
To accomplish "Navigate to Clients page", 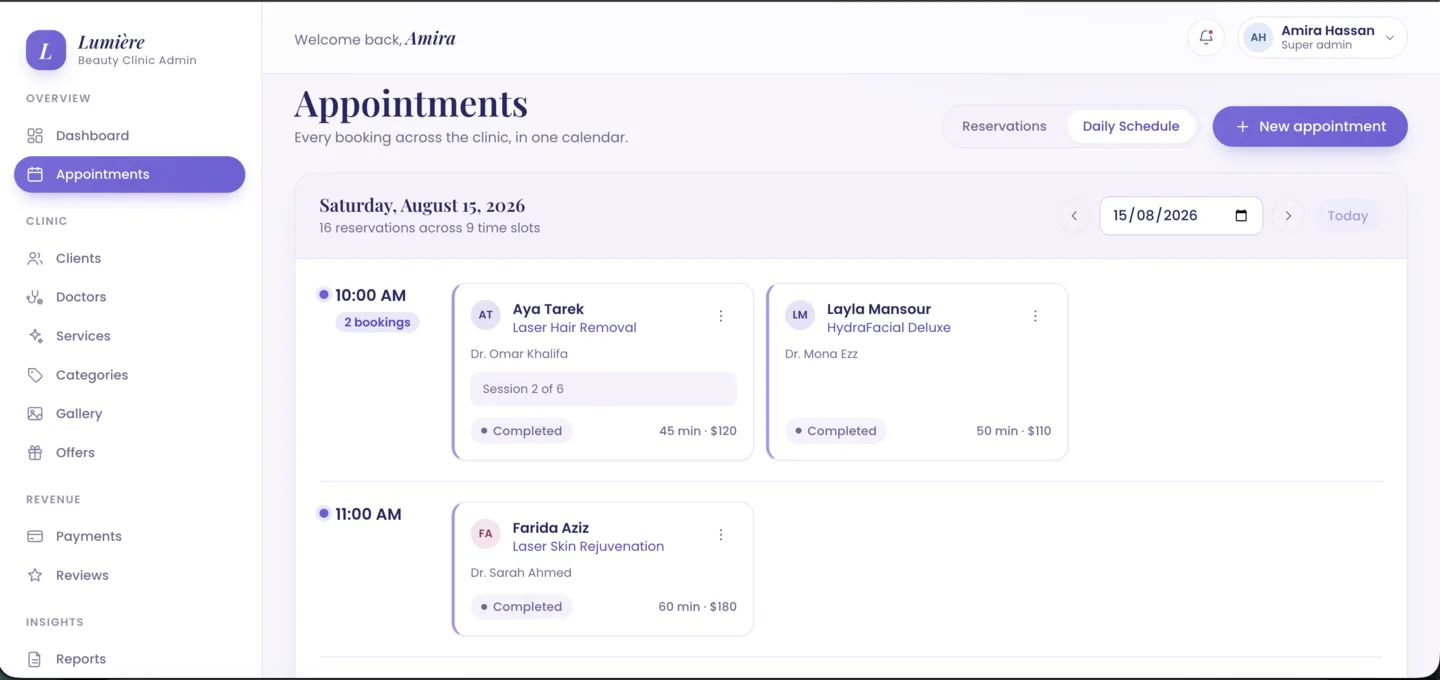I will tap(130, 259).
